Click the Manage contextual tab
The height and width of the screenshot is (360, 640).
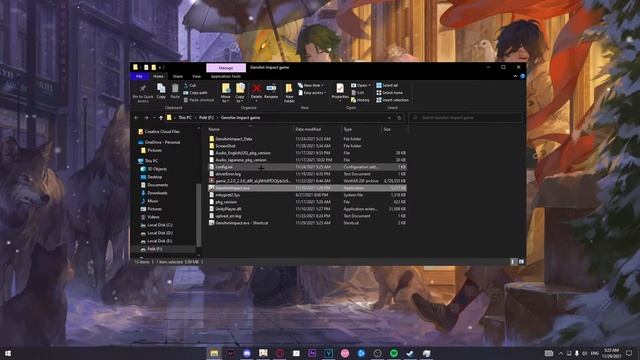pos(226,68)
